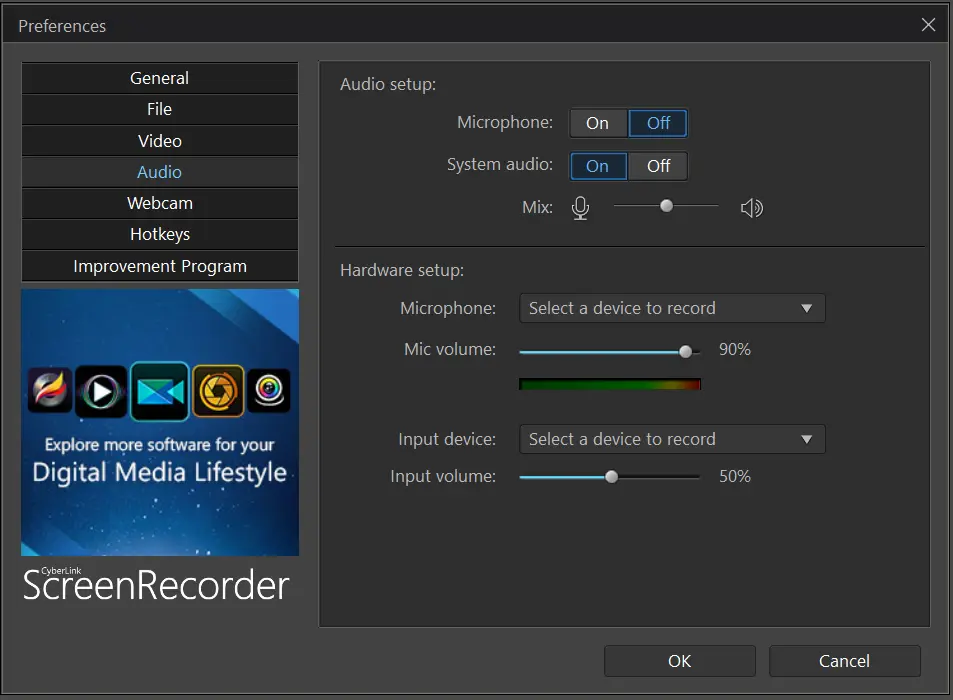Viewport: 953px width, 700px height.
Task: Click the flame product icon in the banner
Action: 50,392
